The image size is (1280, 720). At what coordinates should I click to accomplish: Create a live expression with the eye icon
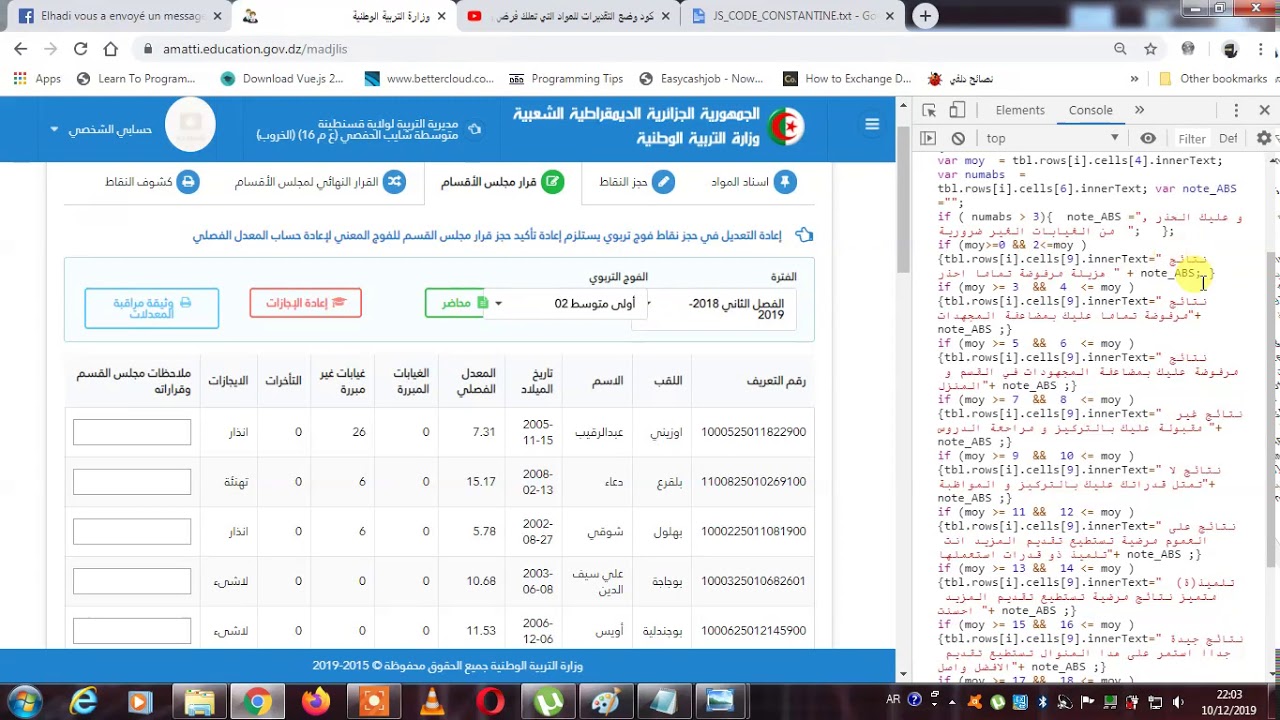pyautogui.click(x=1148, y=138)
